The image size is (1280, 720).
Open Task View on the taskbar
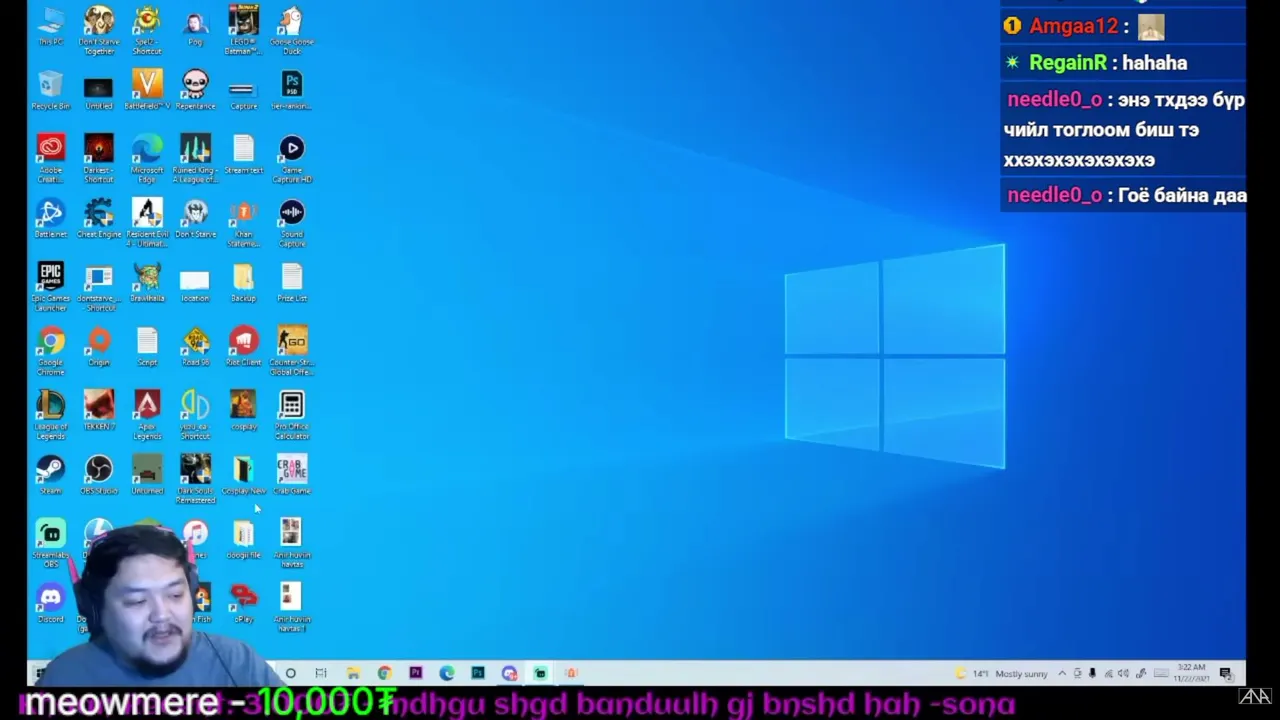tap(321, 673)
